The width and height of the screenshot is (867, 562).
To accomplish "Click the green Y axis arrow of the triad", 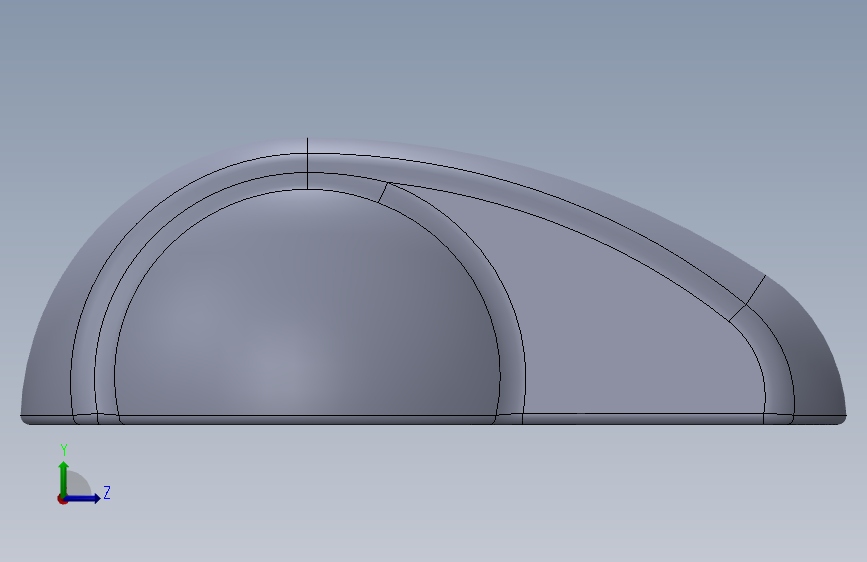I will coord(64,478).
